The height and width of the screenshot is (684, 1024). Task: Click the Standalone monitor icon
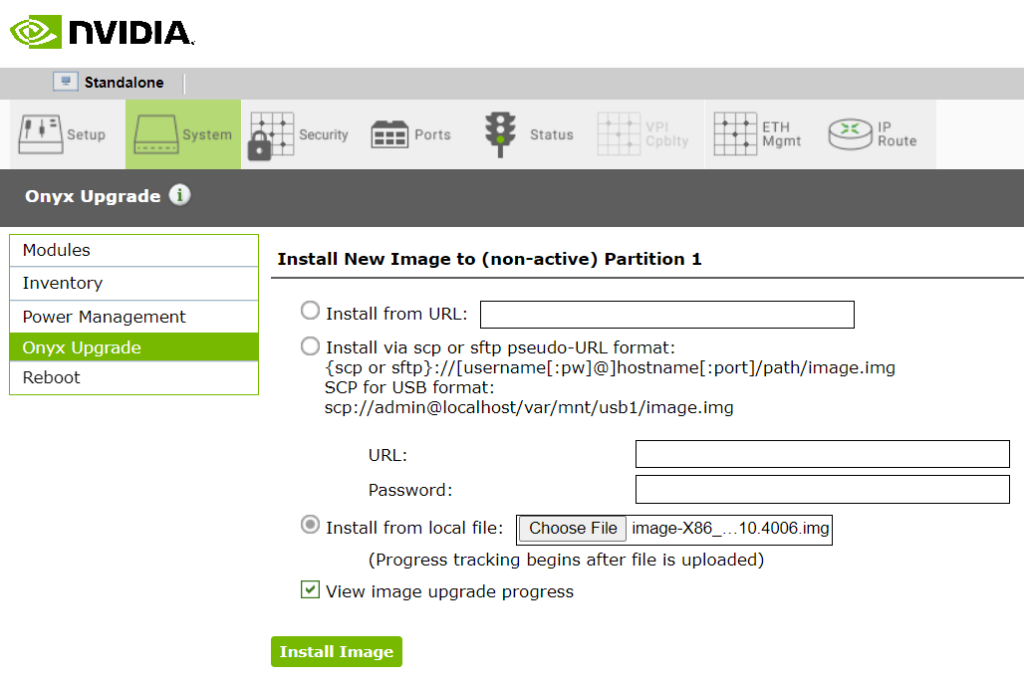(66, 82)
